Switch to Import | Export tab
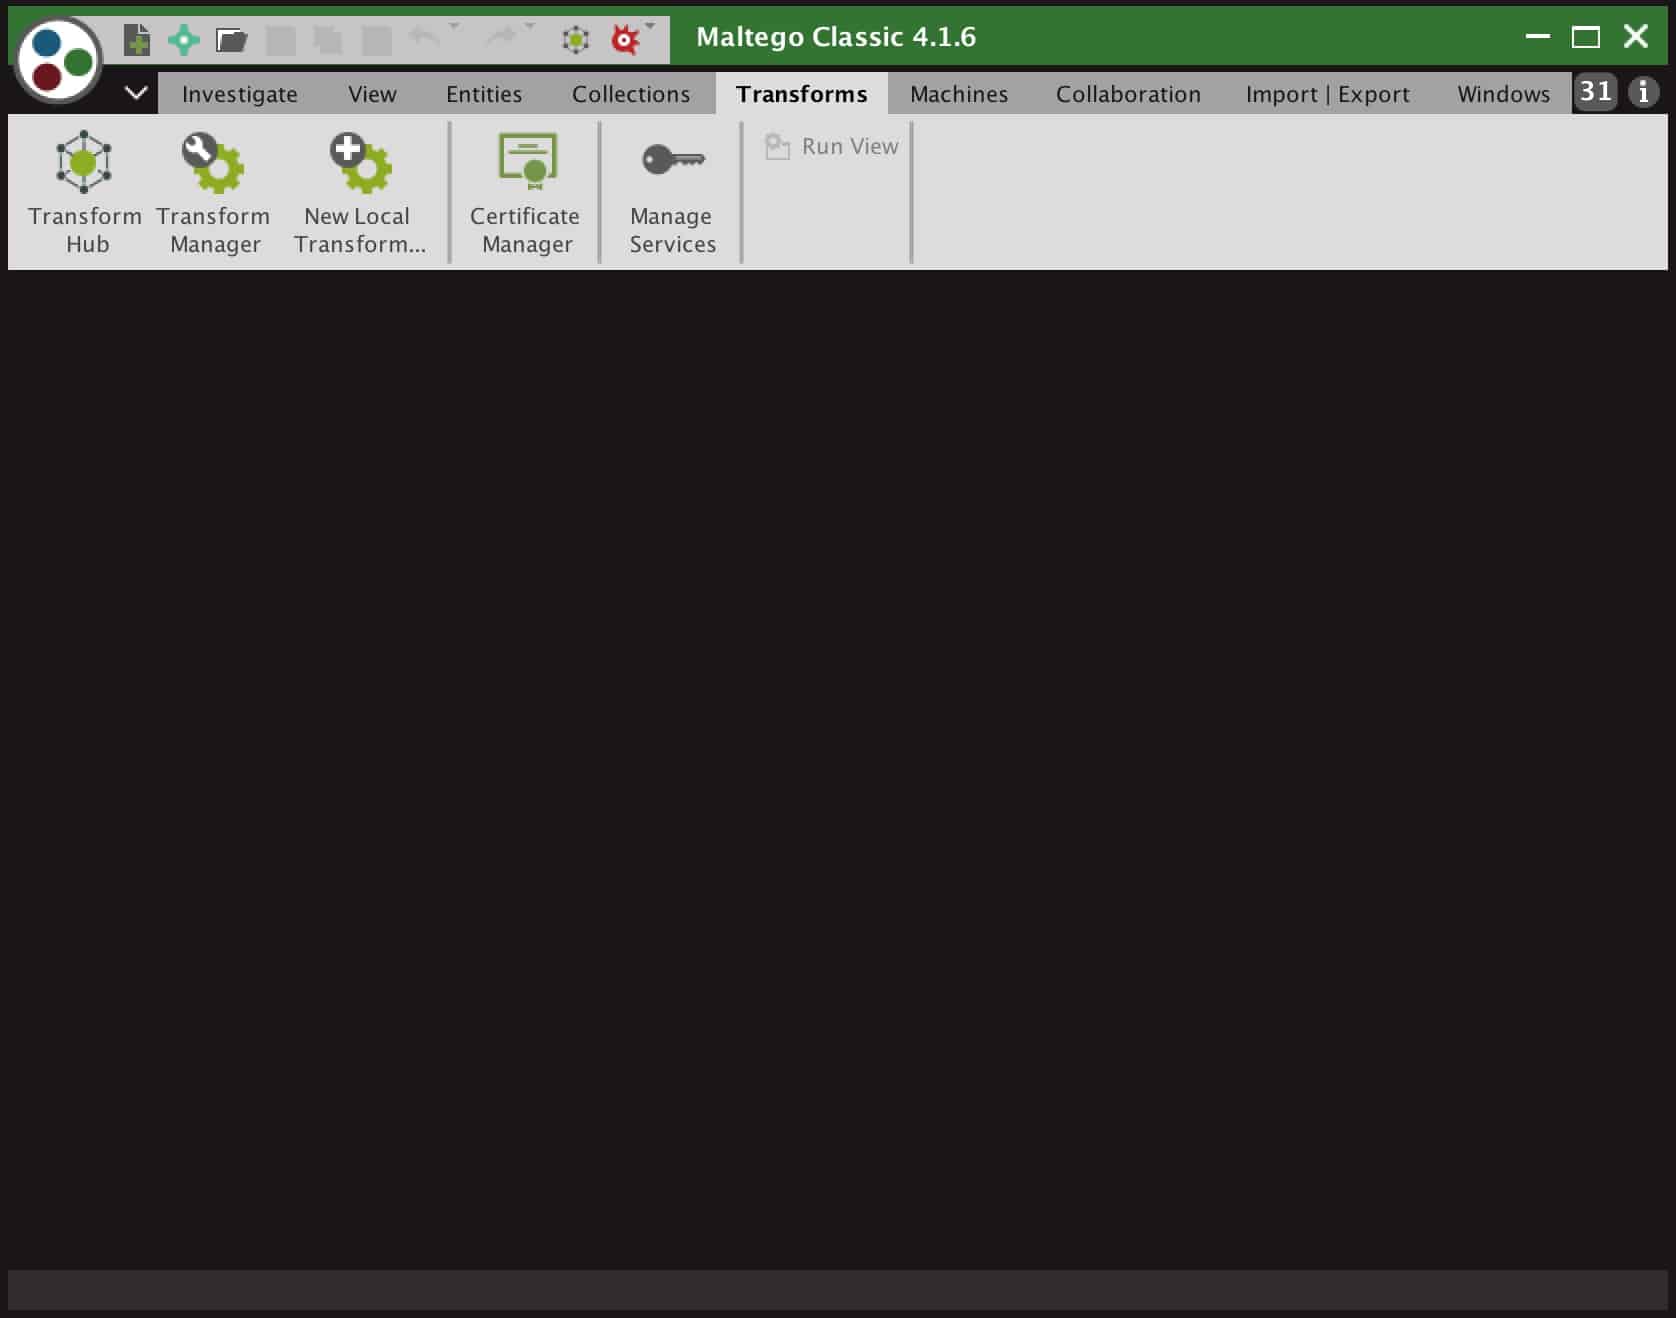The width and height of the screenshot is (1676, 1318). 1328,94
